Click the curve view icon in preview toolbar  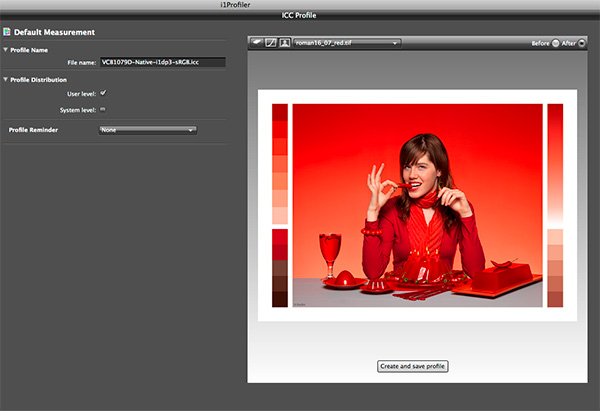coord(270,43)
